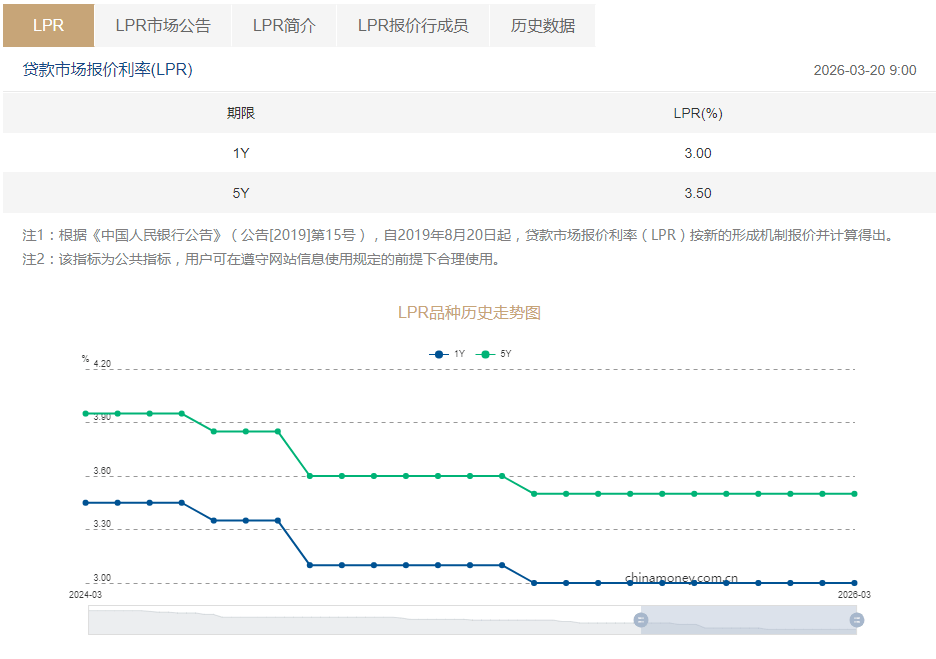This screenshot has height=659, width=936.
Task: Click the 注2 note text line
Action: (x=263, y=259)
